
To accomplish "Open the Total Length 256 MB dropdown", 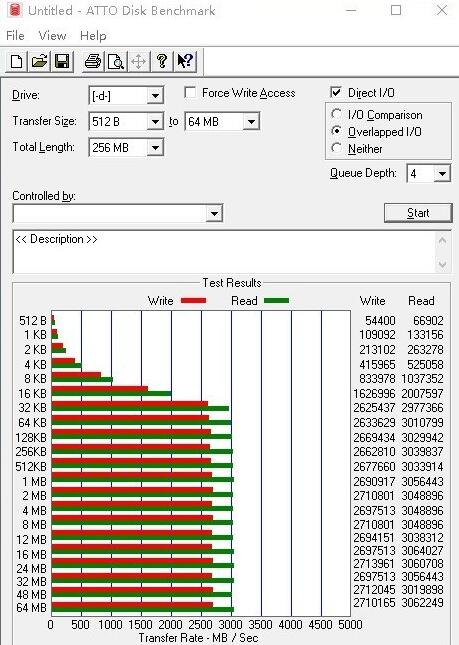I will point(155,147).
